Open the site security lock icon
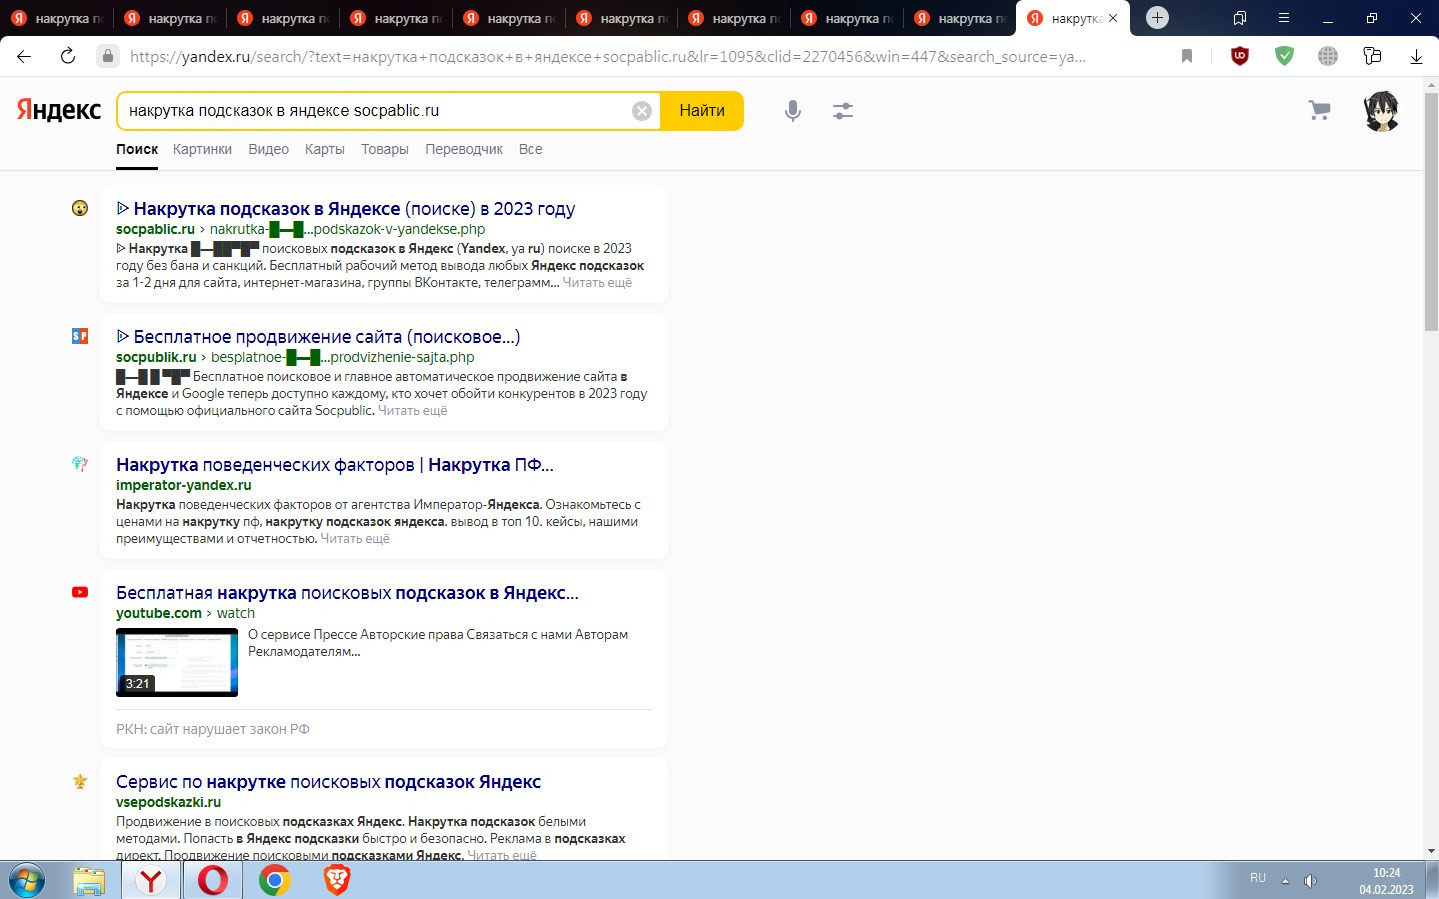Image resolution: width=1439 pixels, height=899 pixels. 108,56
